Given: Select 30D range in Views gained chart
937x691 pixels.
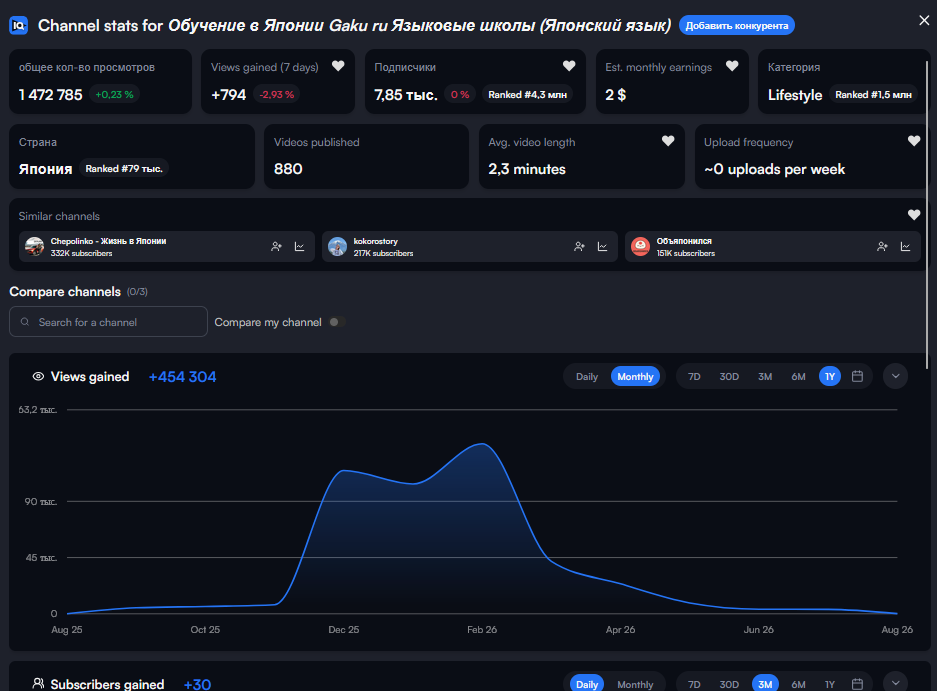Looking at the screenshot, I should [729, 377].
